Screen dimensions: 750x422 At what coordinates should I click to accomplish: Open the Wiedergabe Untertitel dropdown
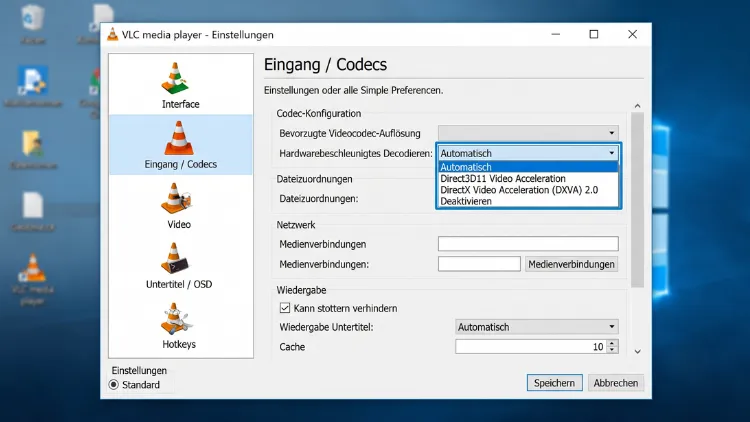point(537,327)
